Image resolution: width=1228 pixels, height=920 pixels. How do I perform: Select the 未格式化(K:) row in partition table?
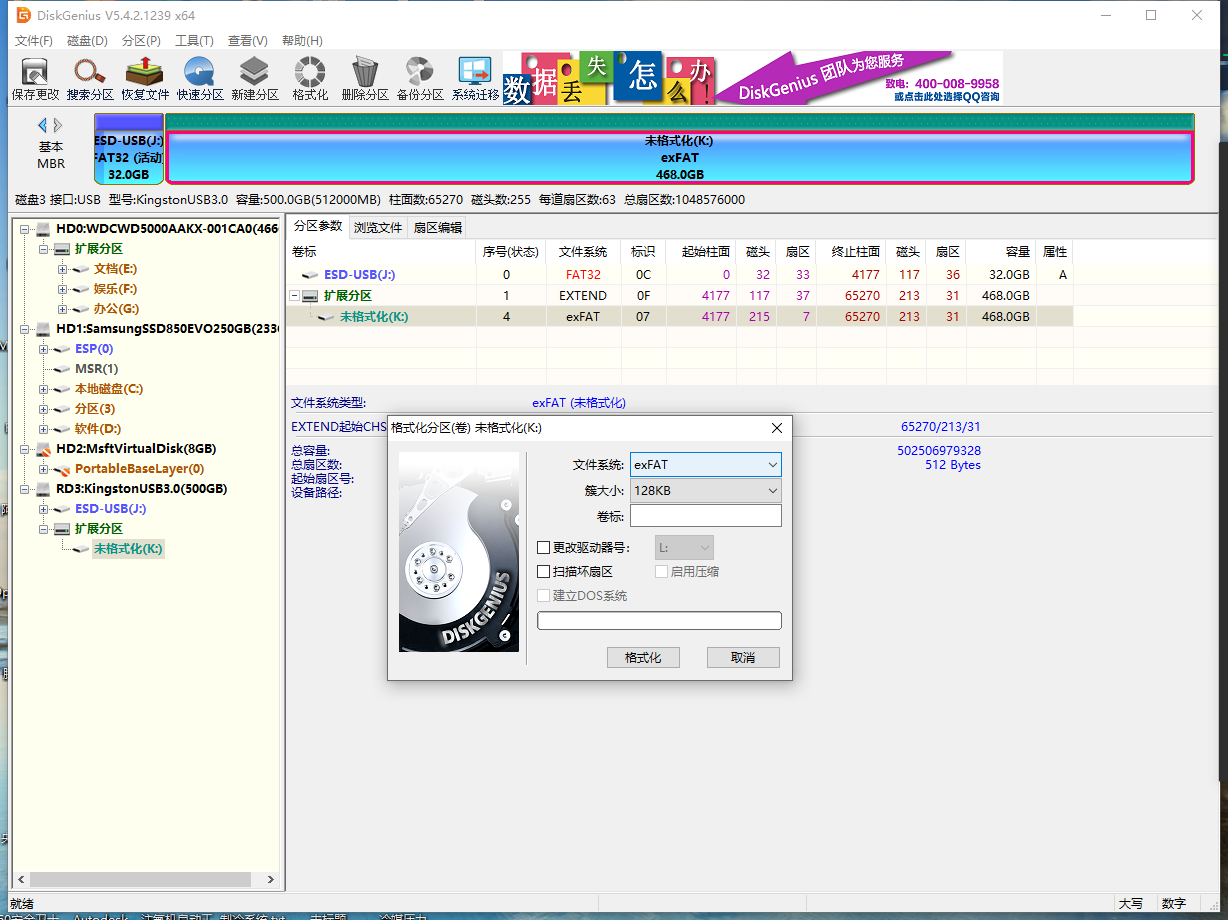679,316
